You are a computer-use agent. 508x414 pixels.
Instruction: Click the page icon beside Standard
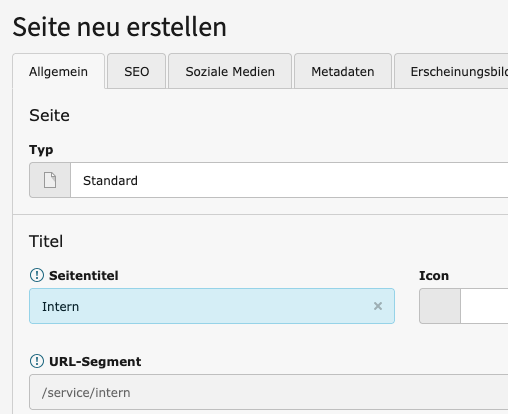coord(50,180)
